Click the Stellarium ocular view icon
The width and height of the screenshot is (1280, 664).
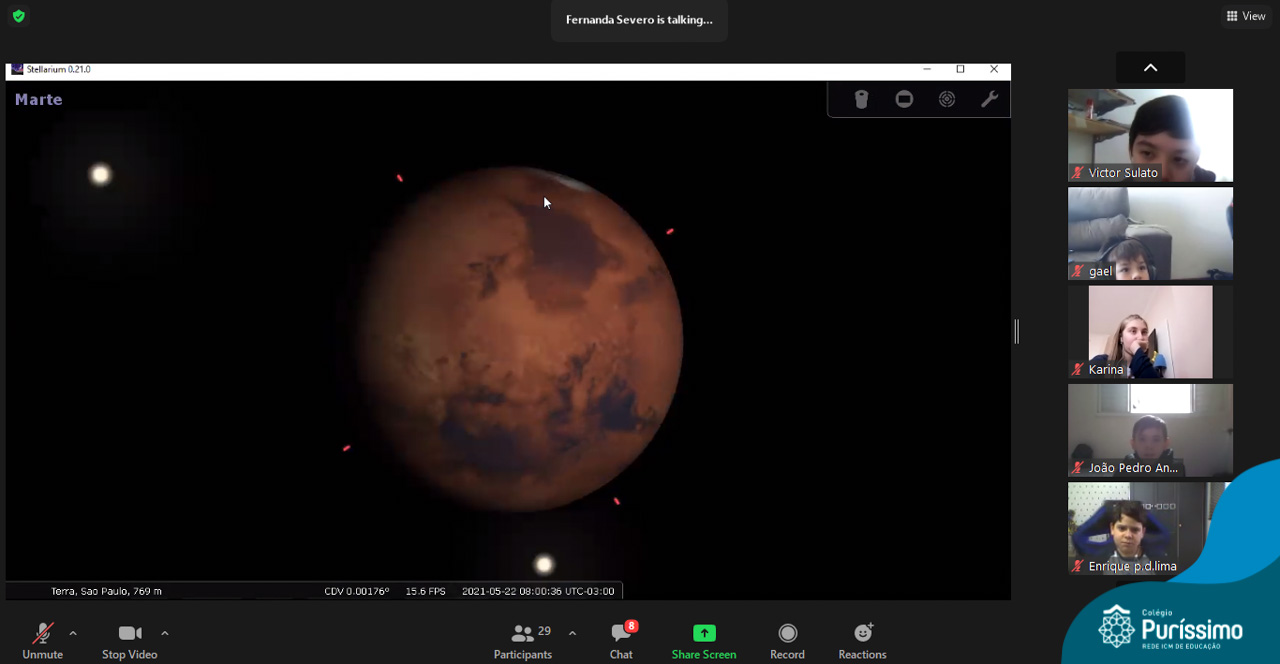point(861,99)
